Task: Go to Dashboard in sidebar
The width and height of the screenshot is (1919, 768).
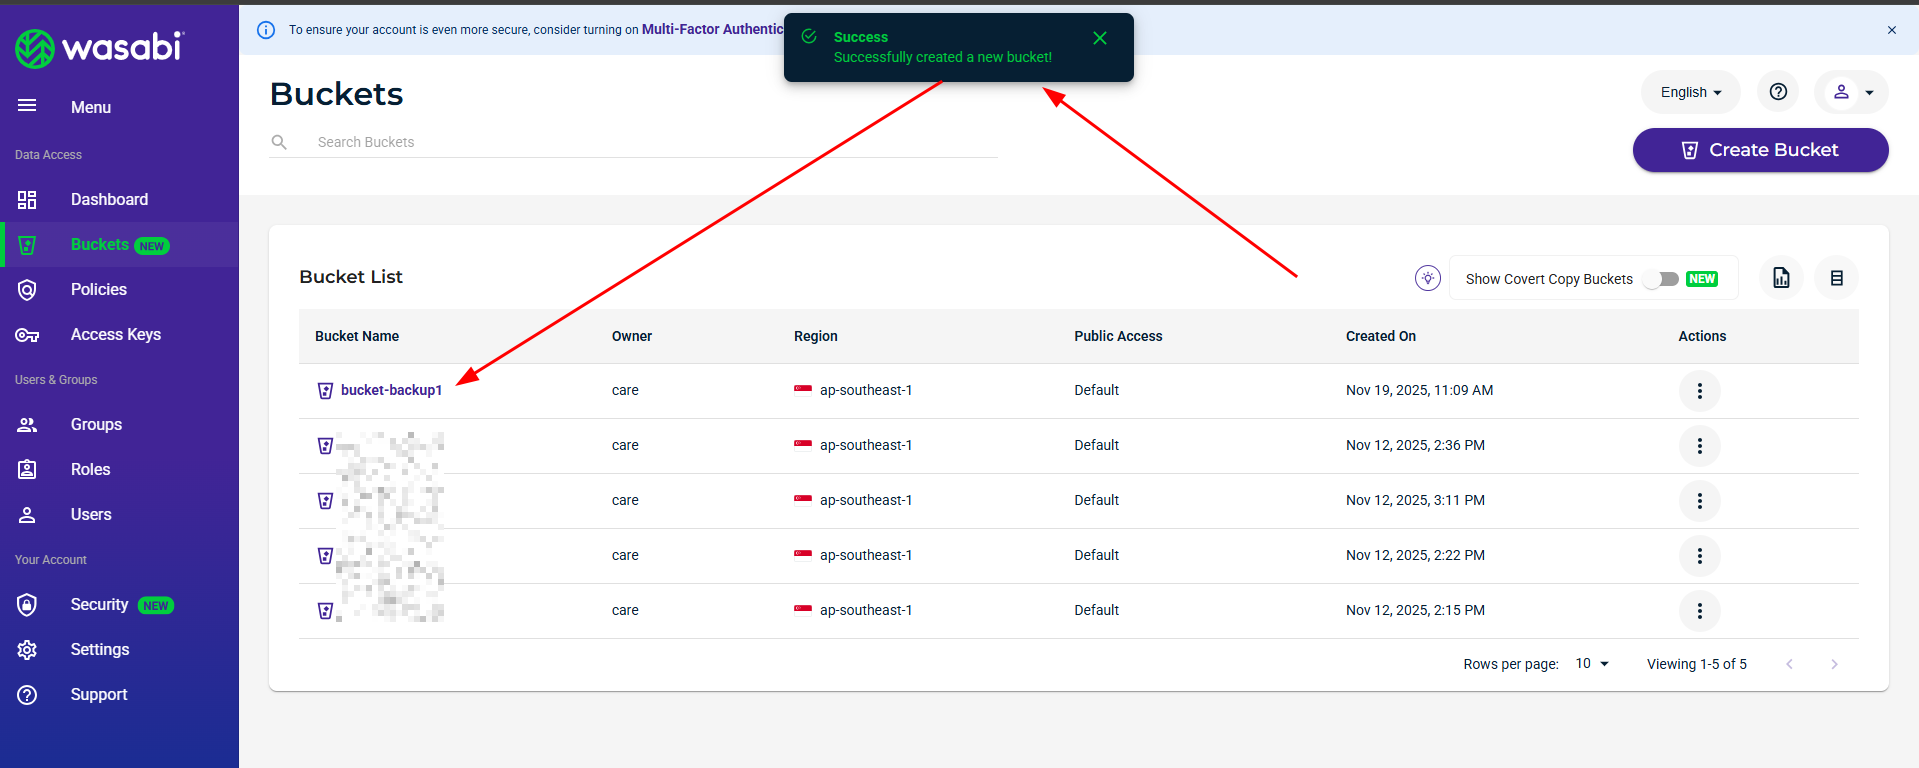Action: click(x=109, y=200)
